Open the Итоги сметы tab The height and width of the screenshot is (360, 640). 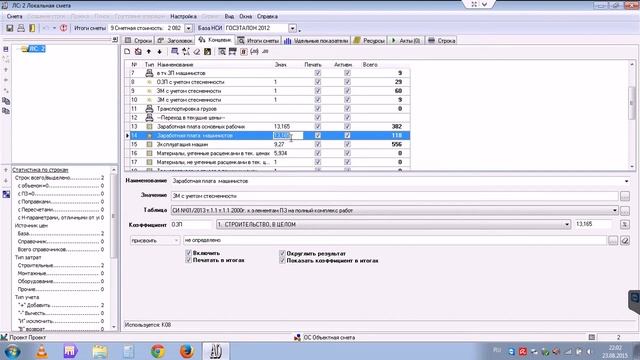pos(259,40)
